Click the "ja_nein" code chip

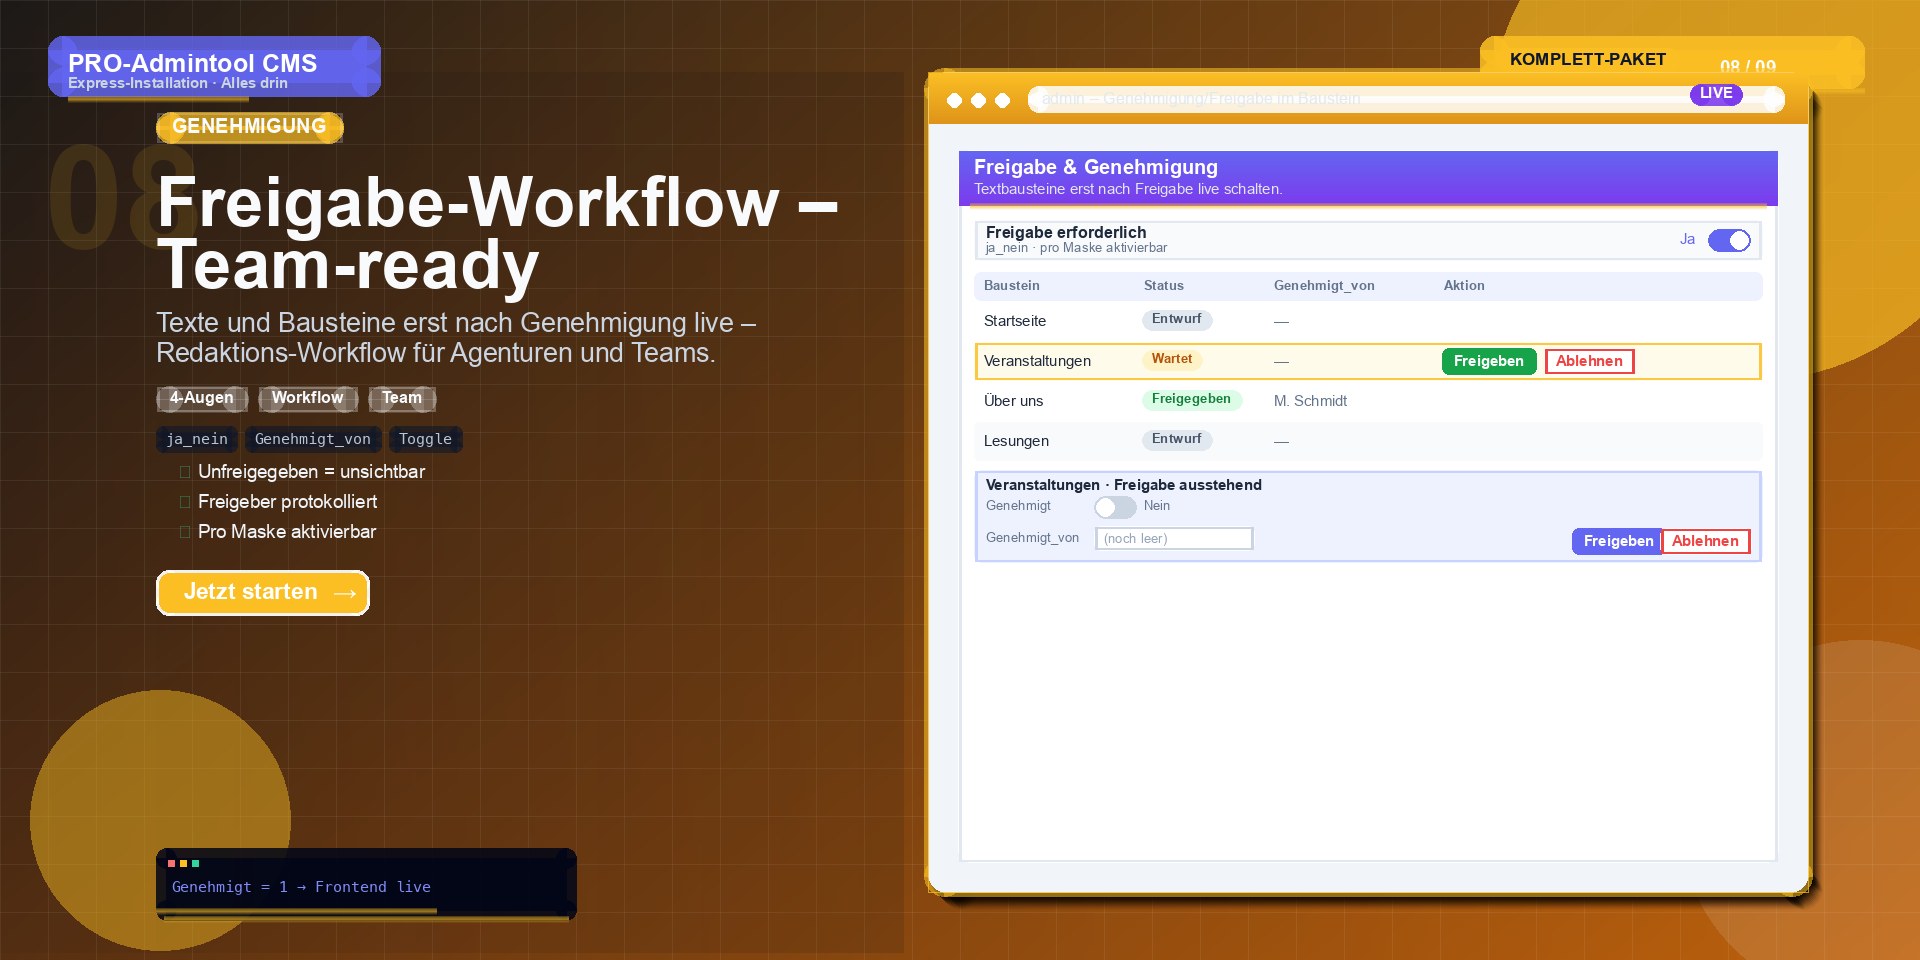(x=197, y=439)
